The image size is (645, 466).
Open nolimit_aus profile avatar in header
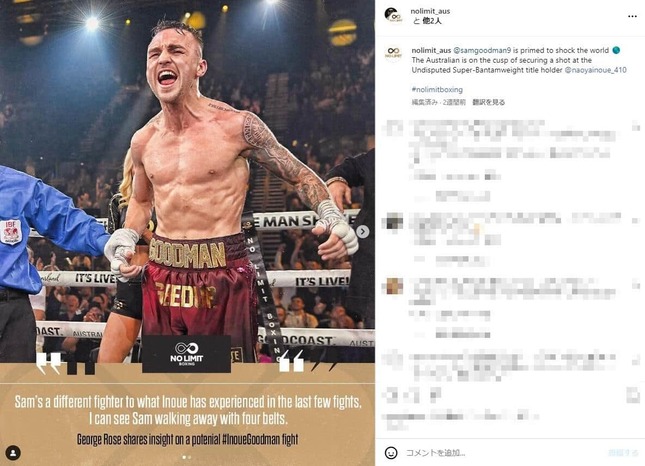tap(393, 16)
